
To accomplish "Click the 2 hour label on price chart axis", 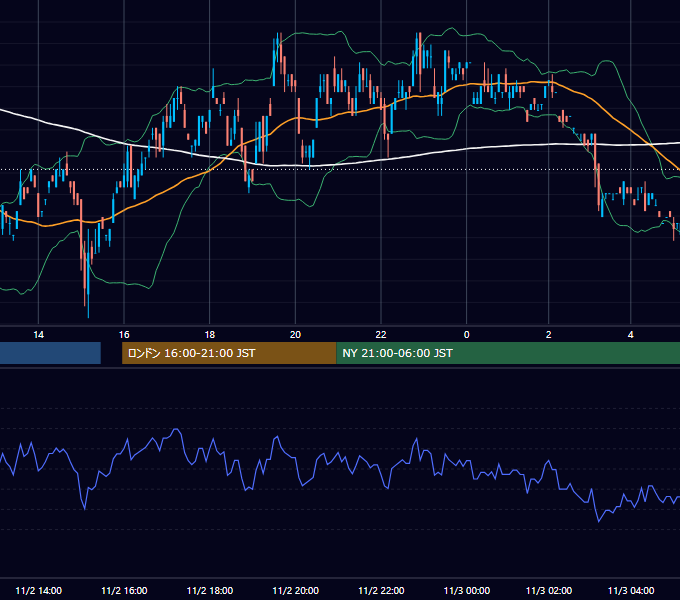I will [x=549, y=335].
